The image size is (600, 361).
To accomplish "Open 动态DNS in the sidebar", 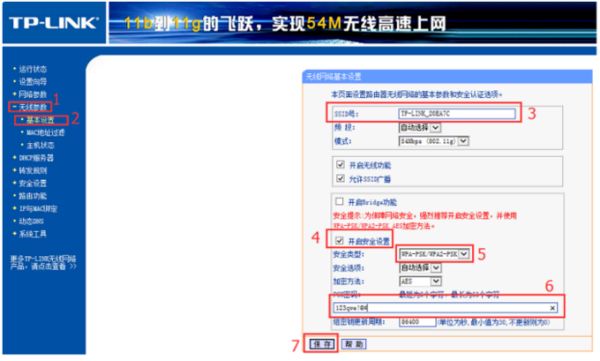I will tap(31, 221).
